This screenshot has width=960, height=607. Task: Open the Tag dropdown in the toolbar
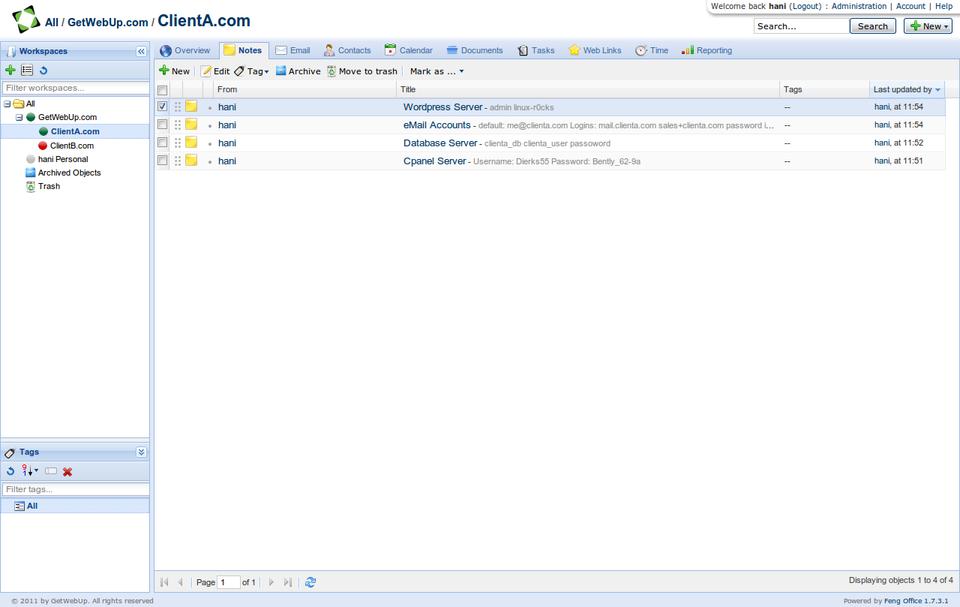pyautogui.click(x=252, y=71)
